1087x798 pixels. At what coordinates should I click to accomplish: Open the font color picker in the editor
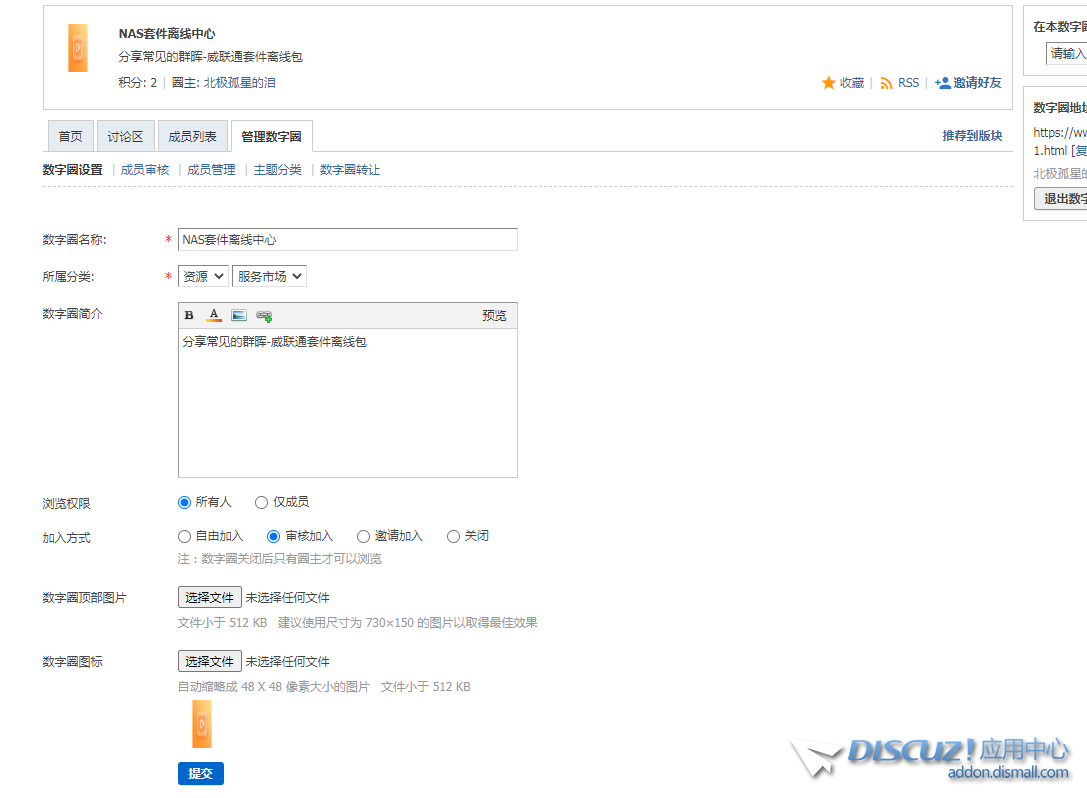pyautogui.click(x=214, y=315)
